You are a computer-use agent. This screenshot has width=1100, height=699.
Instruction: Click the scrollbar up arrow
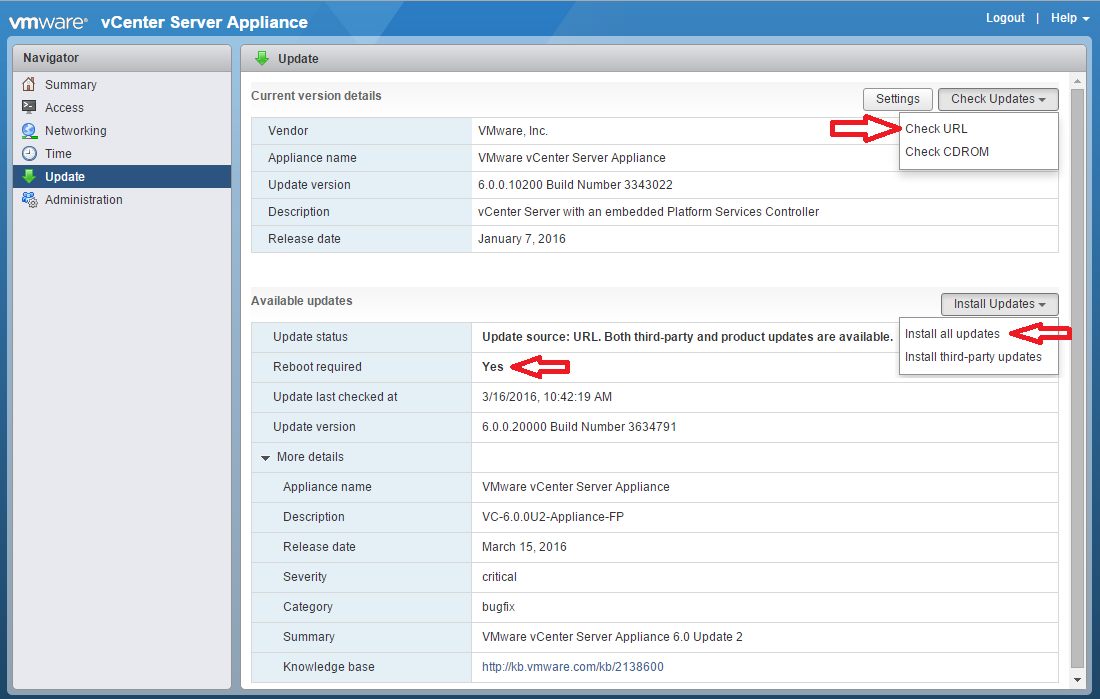click(x=1078, y=81)
